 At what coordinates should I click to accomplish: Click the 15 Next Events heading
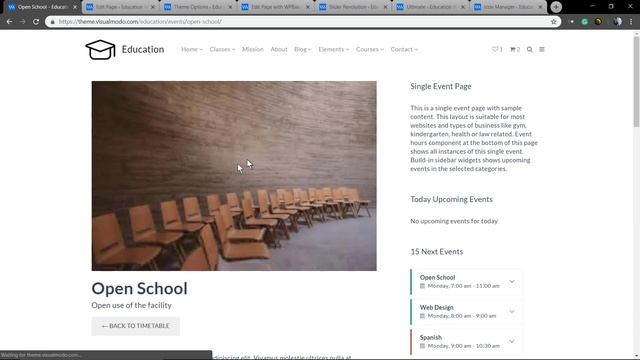click(x=437, y=252)
